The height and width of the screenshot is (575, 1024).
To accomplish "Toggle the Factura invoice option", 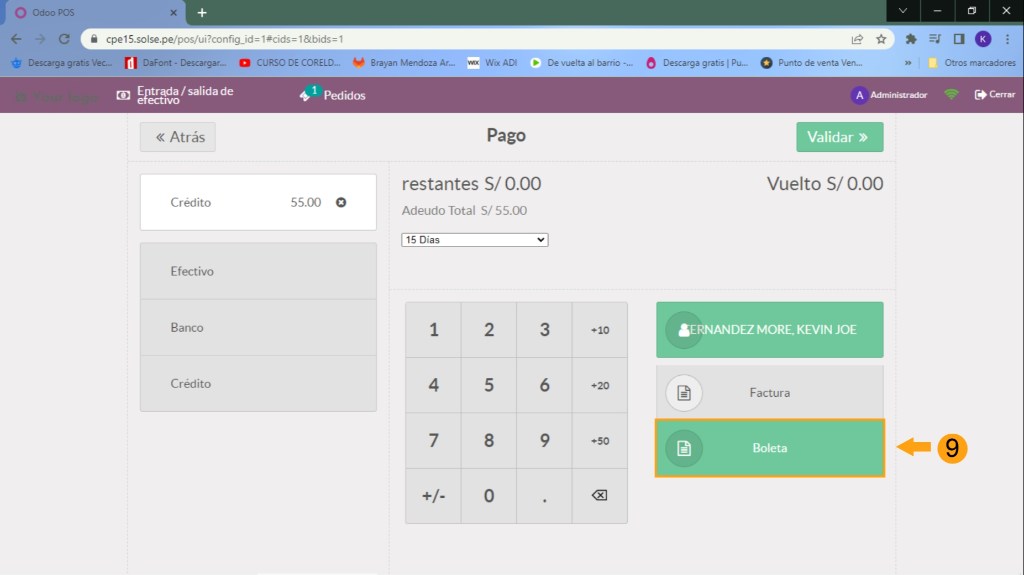I will point(769,393).
